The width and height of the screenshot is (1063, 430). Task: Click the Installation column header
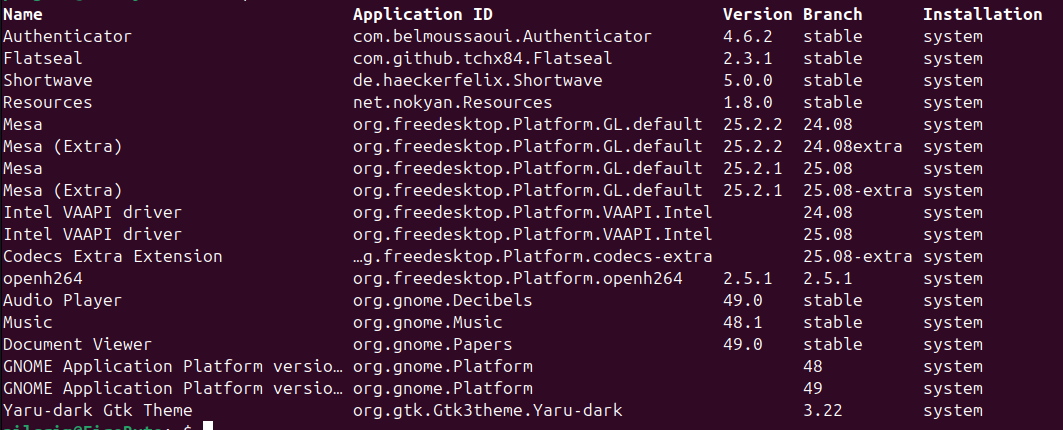(x=982, y=15)
